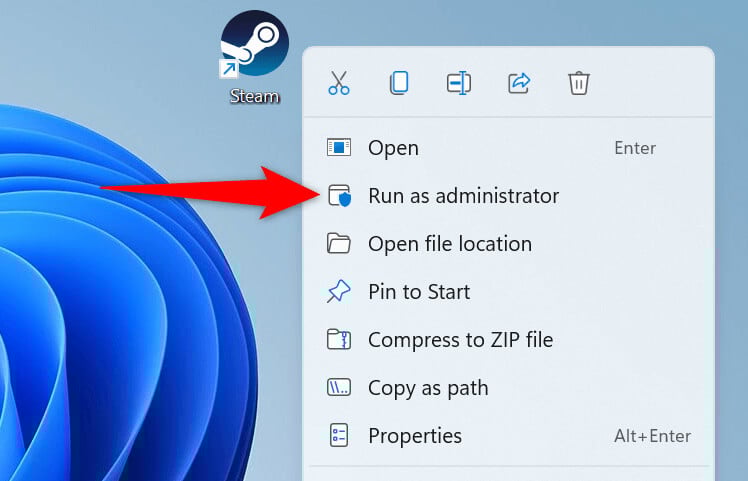Click the Steam shortcut label text
This screenshot has width=748, height=481.
[x=254, y=96]
